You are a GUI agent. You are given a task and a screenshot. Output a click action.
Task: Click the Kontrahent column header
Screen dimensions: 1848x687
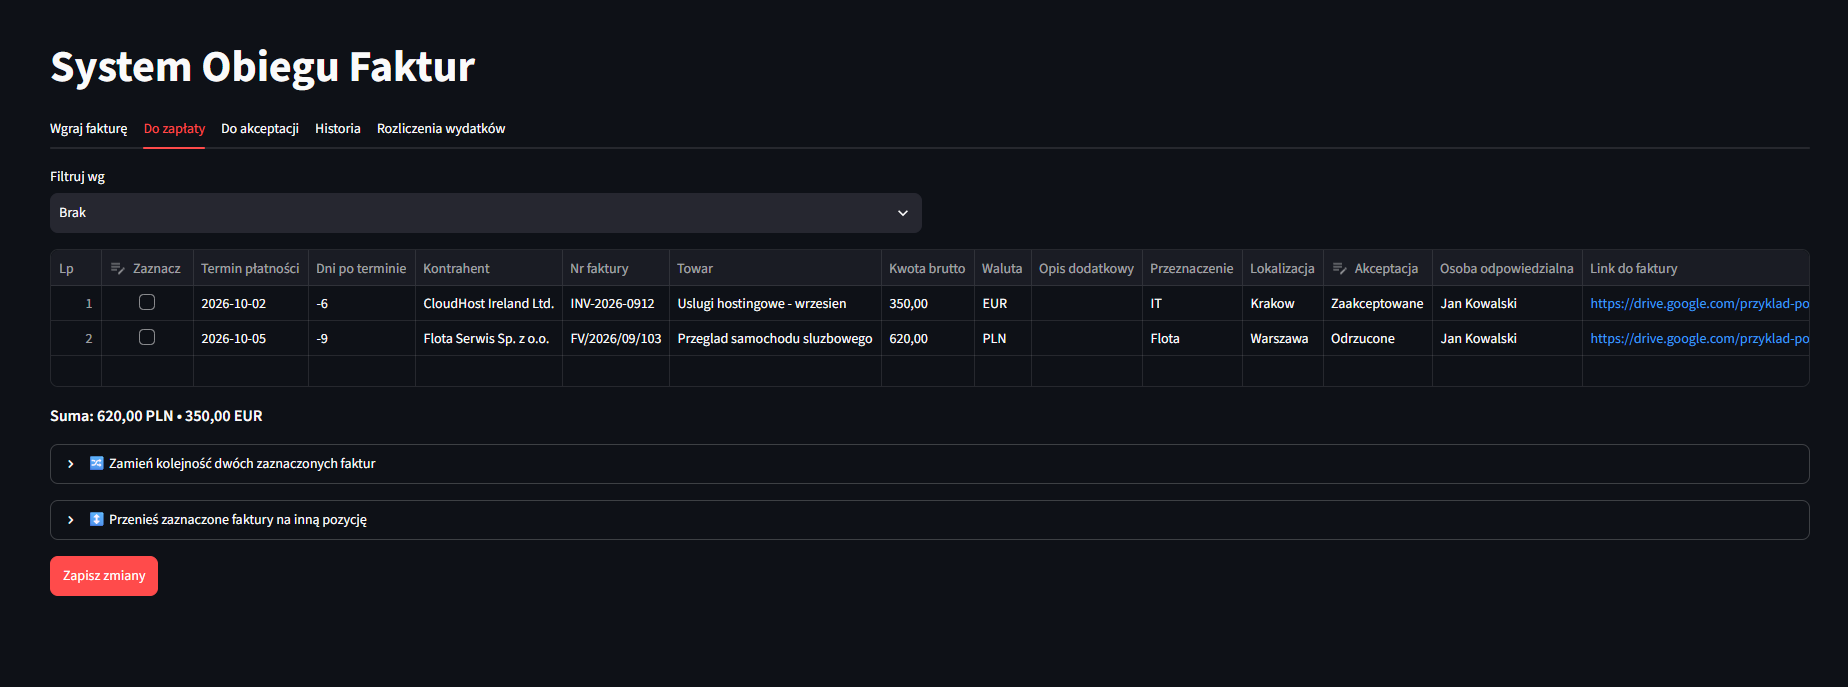coord(489,268)
